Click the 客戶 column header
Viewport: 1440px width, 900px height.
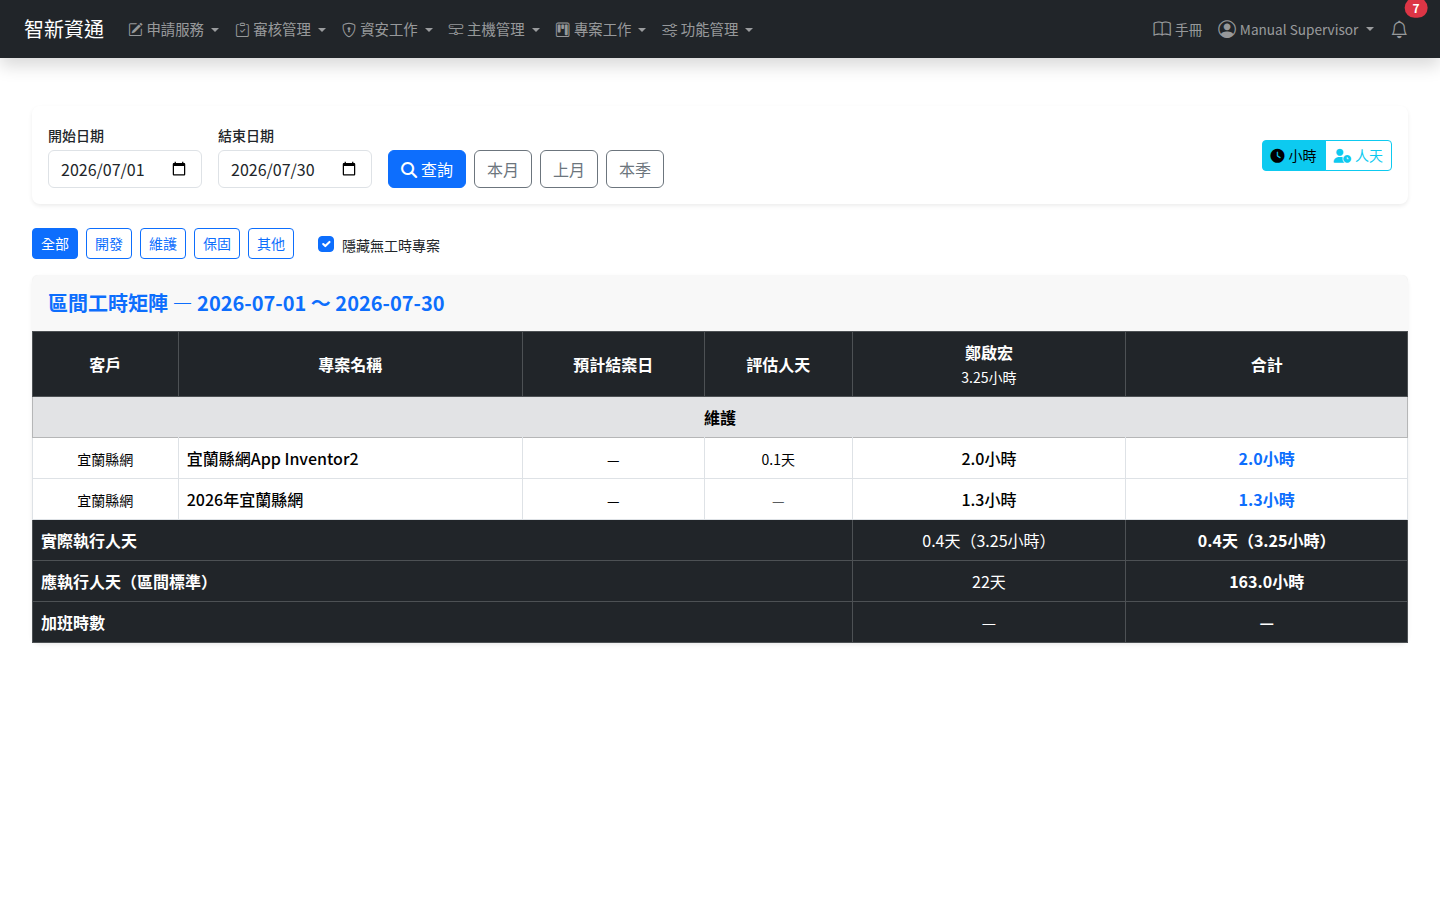click(105, 364)
